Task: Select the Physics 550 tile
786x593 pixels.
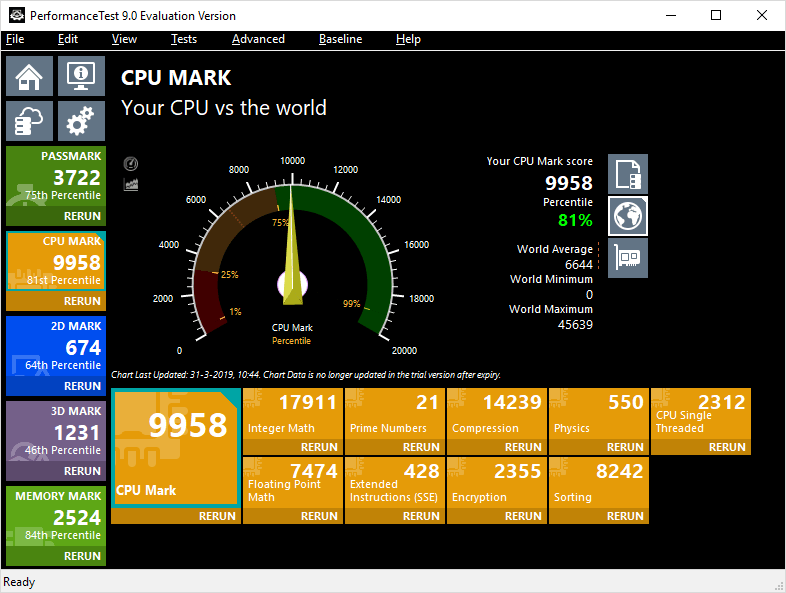Action: 599,414
